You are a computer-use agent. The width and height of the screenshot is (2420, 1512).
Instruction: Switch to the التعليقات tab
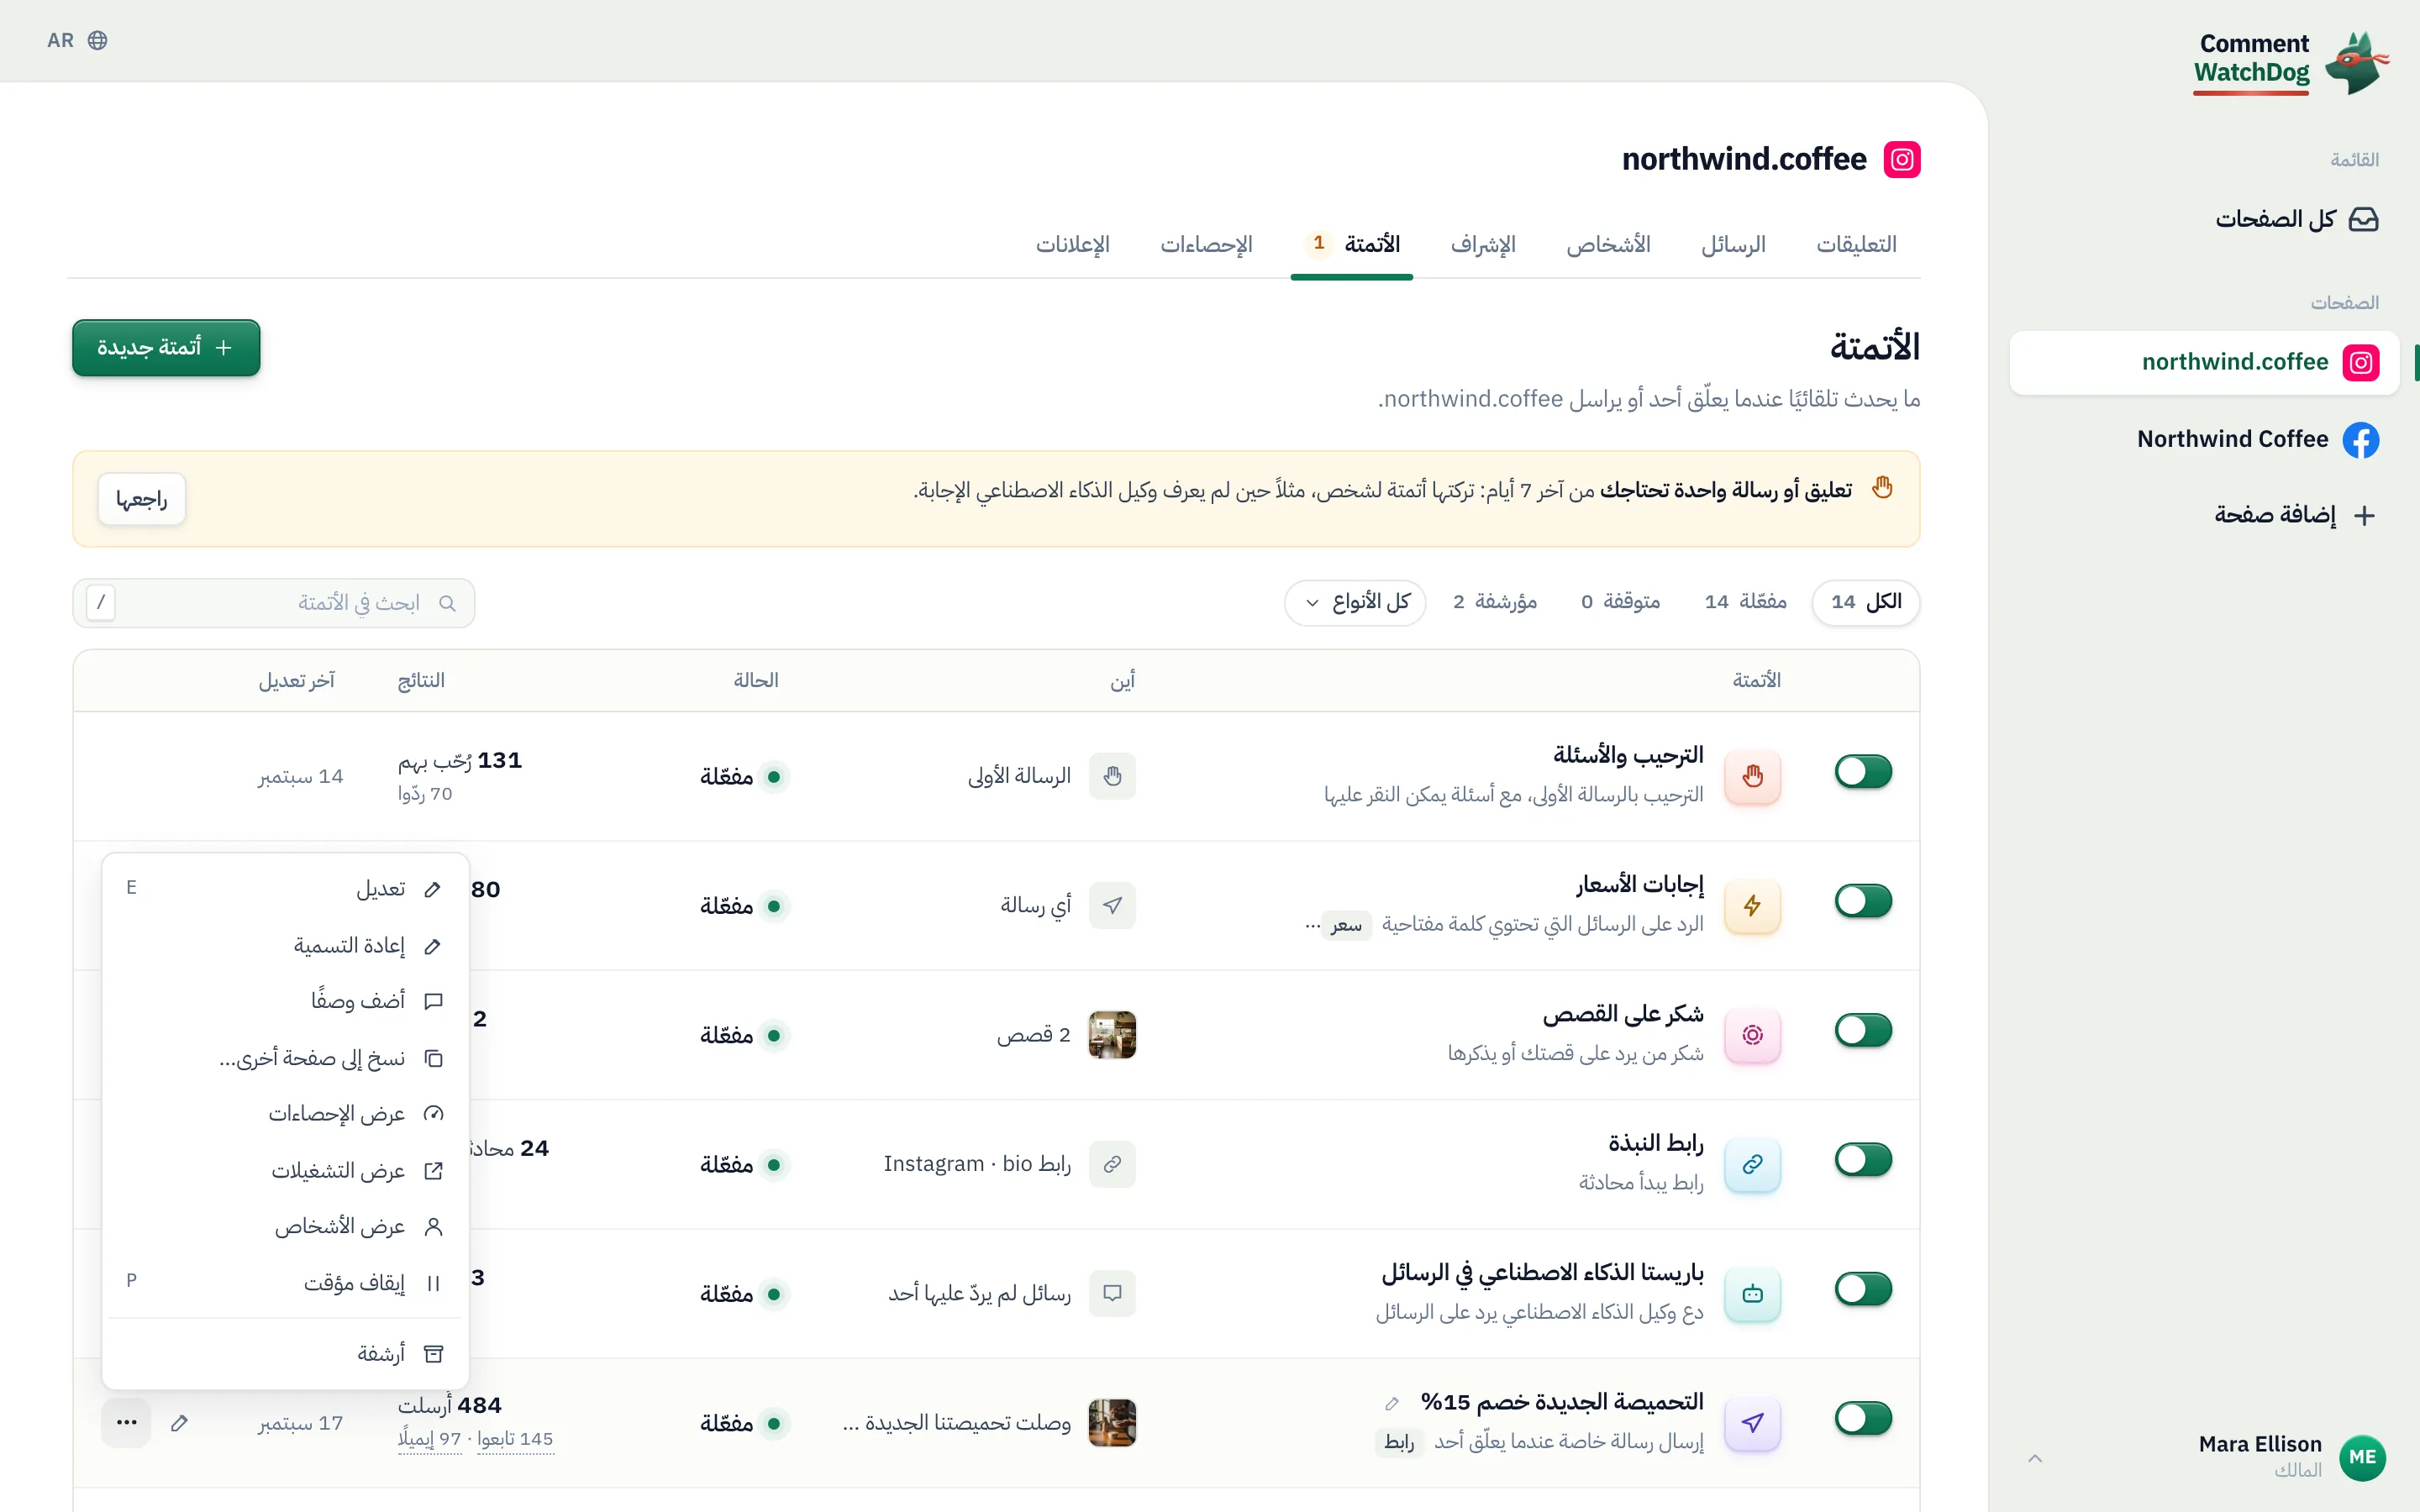1856,244
